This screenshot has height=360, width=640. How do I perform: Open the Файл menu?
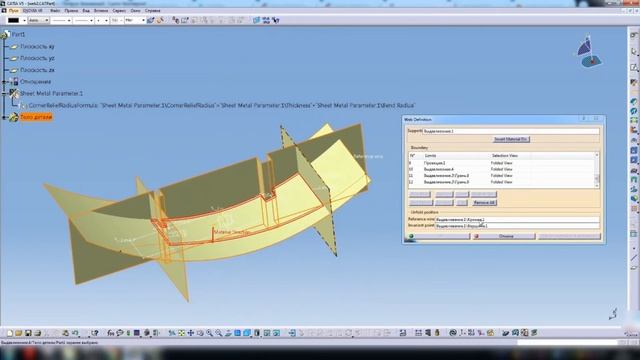click(x=55, y=11)
